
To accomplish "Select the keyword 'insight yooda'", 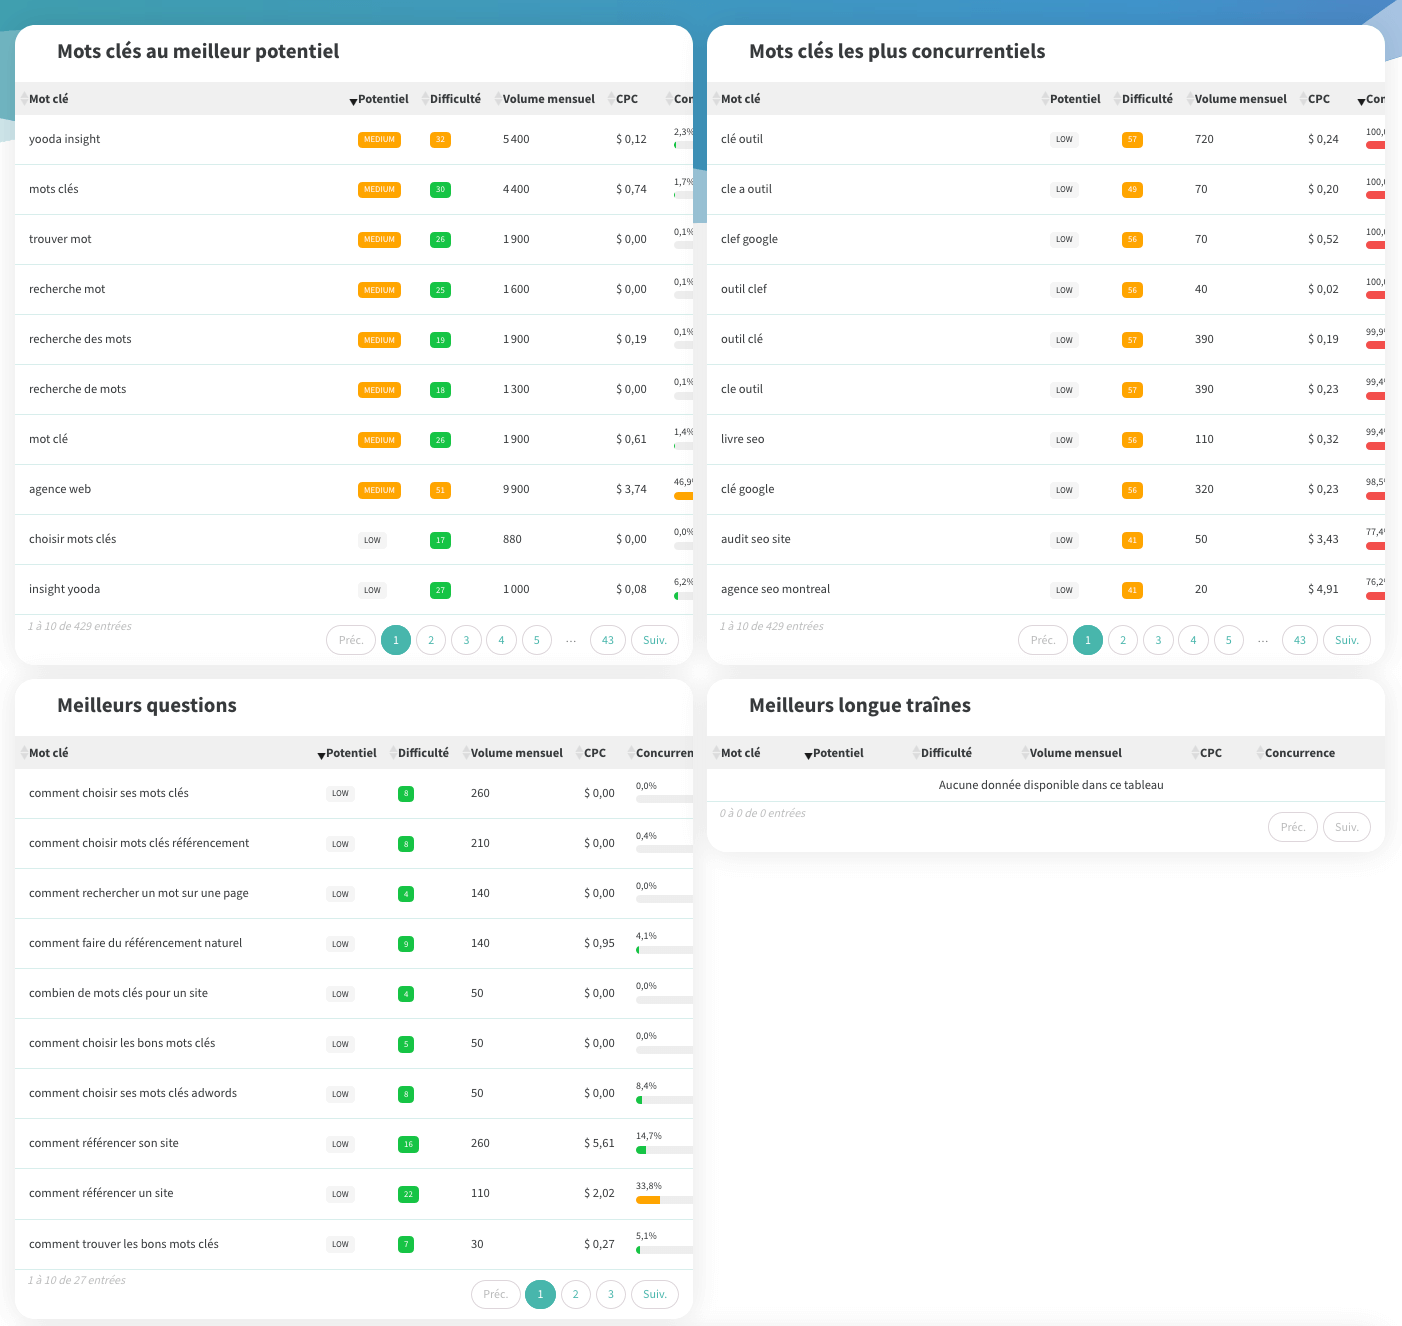I will coord(64,589).
